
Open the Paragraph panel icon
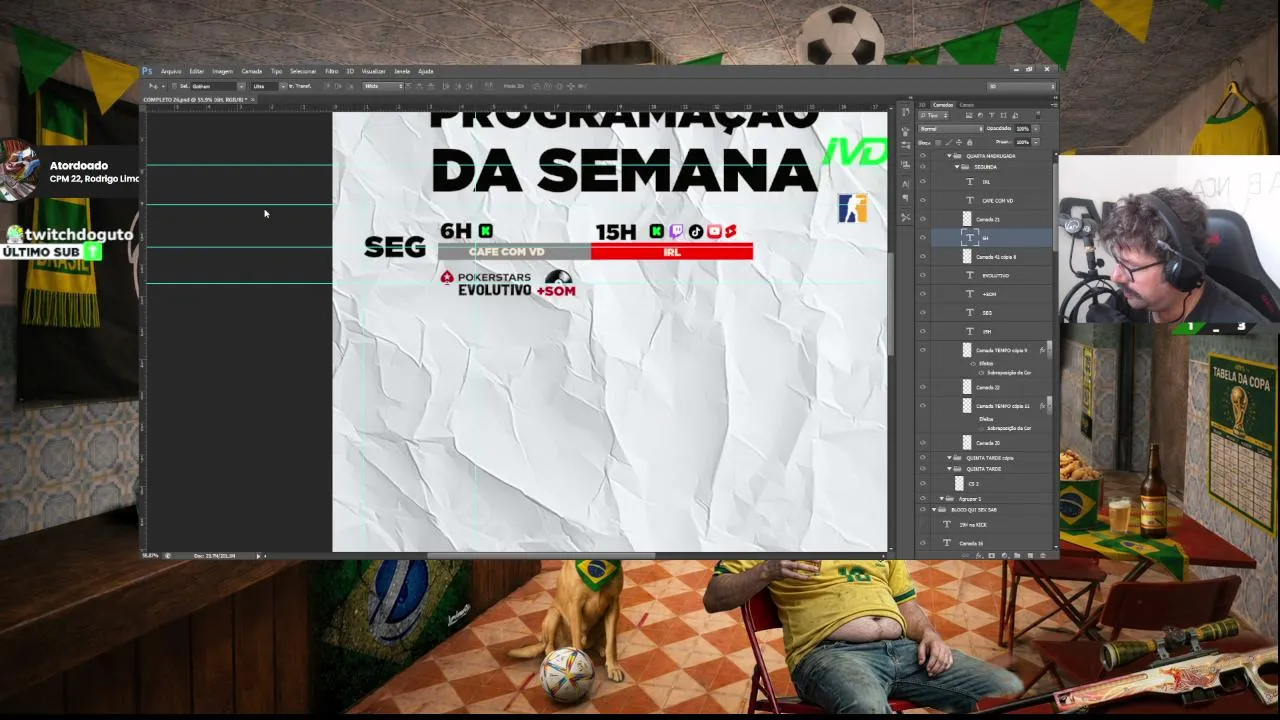pyautogui.click(x=906, y=200)
